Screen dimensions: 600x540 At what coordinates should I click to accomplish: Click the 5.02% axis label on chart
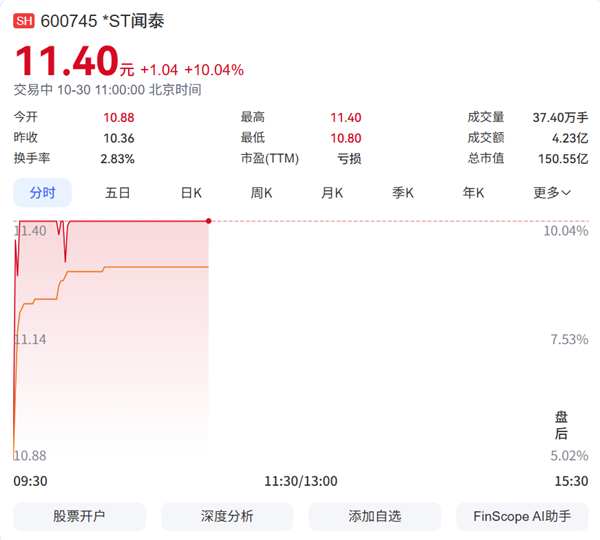[x=569, y=456]
